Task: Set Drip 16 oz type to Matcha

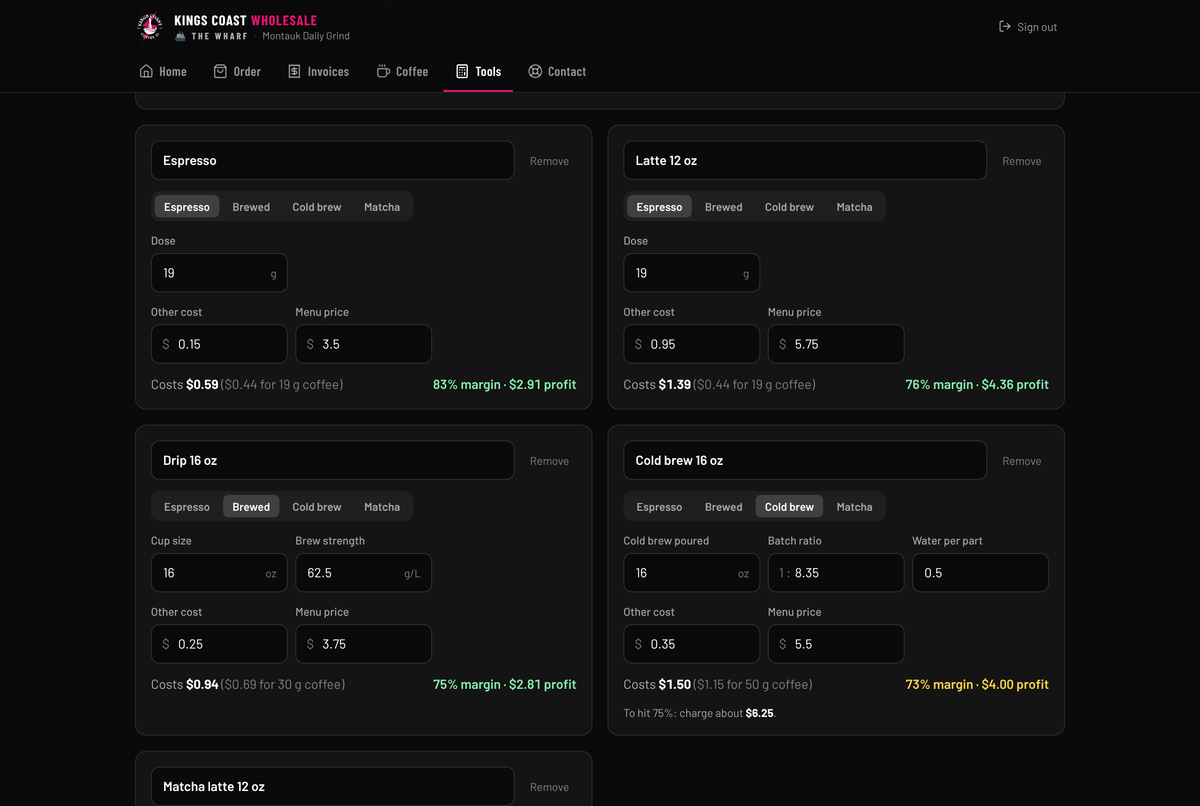Action: point(382,507)
